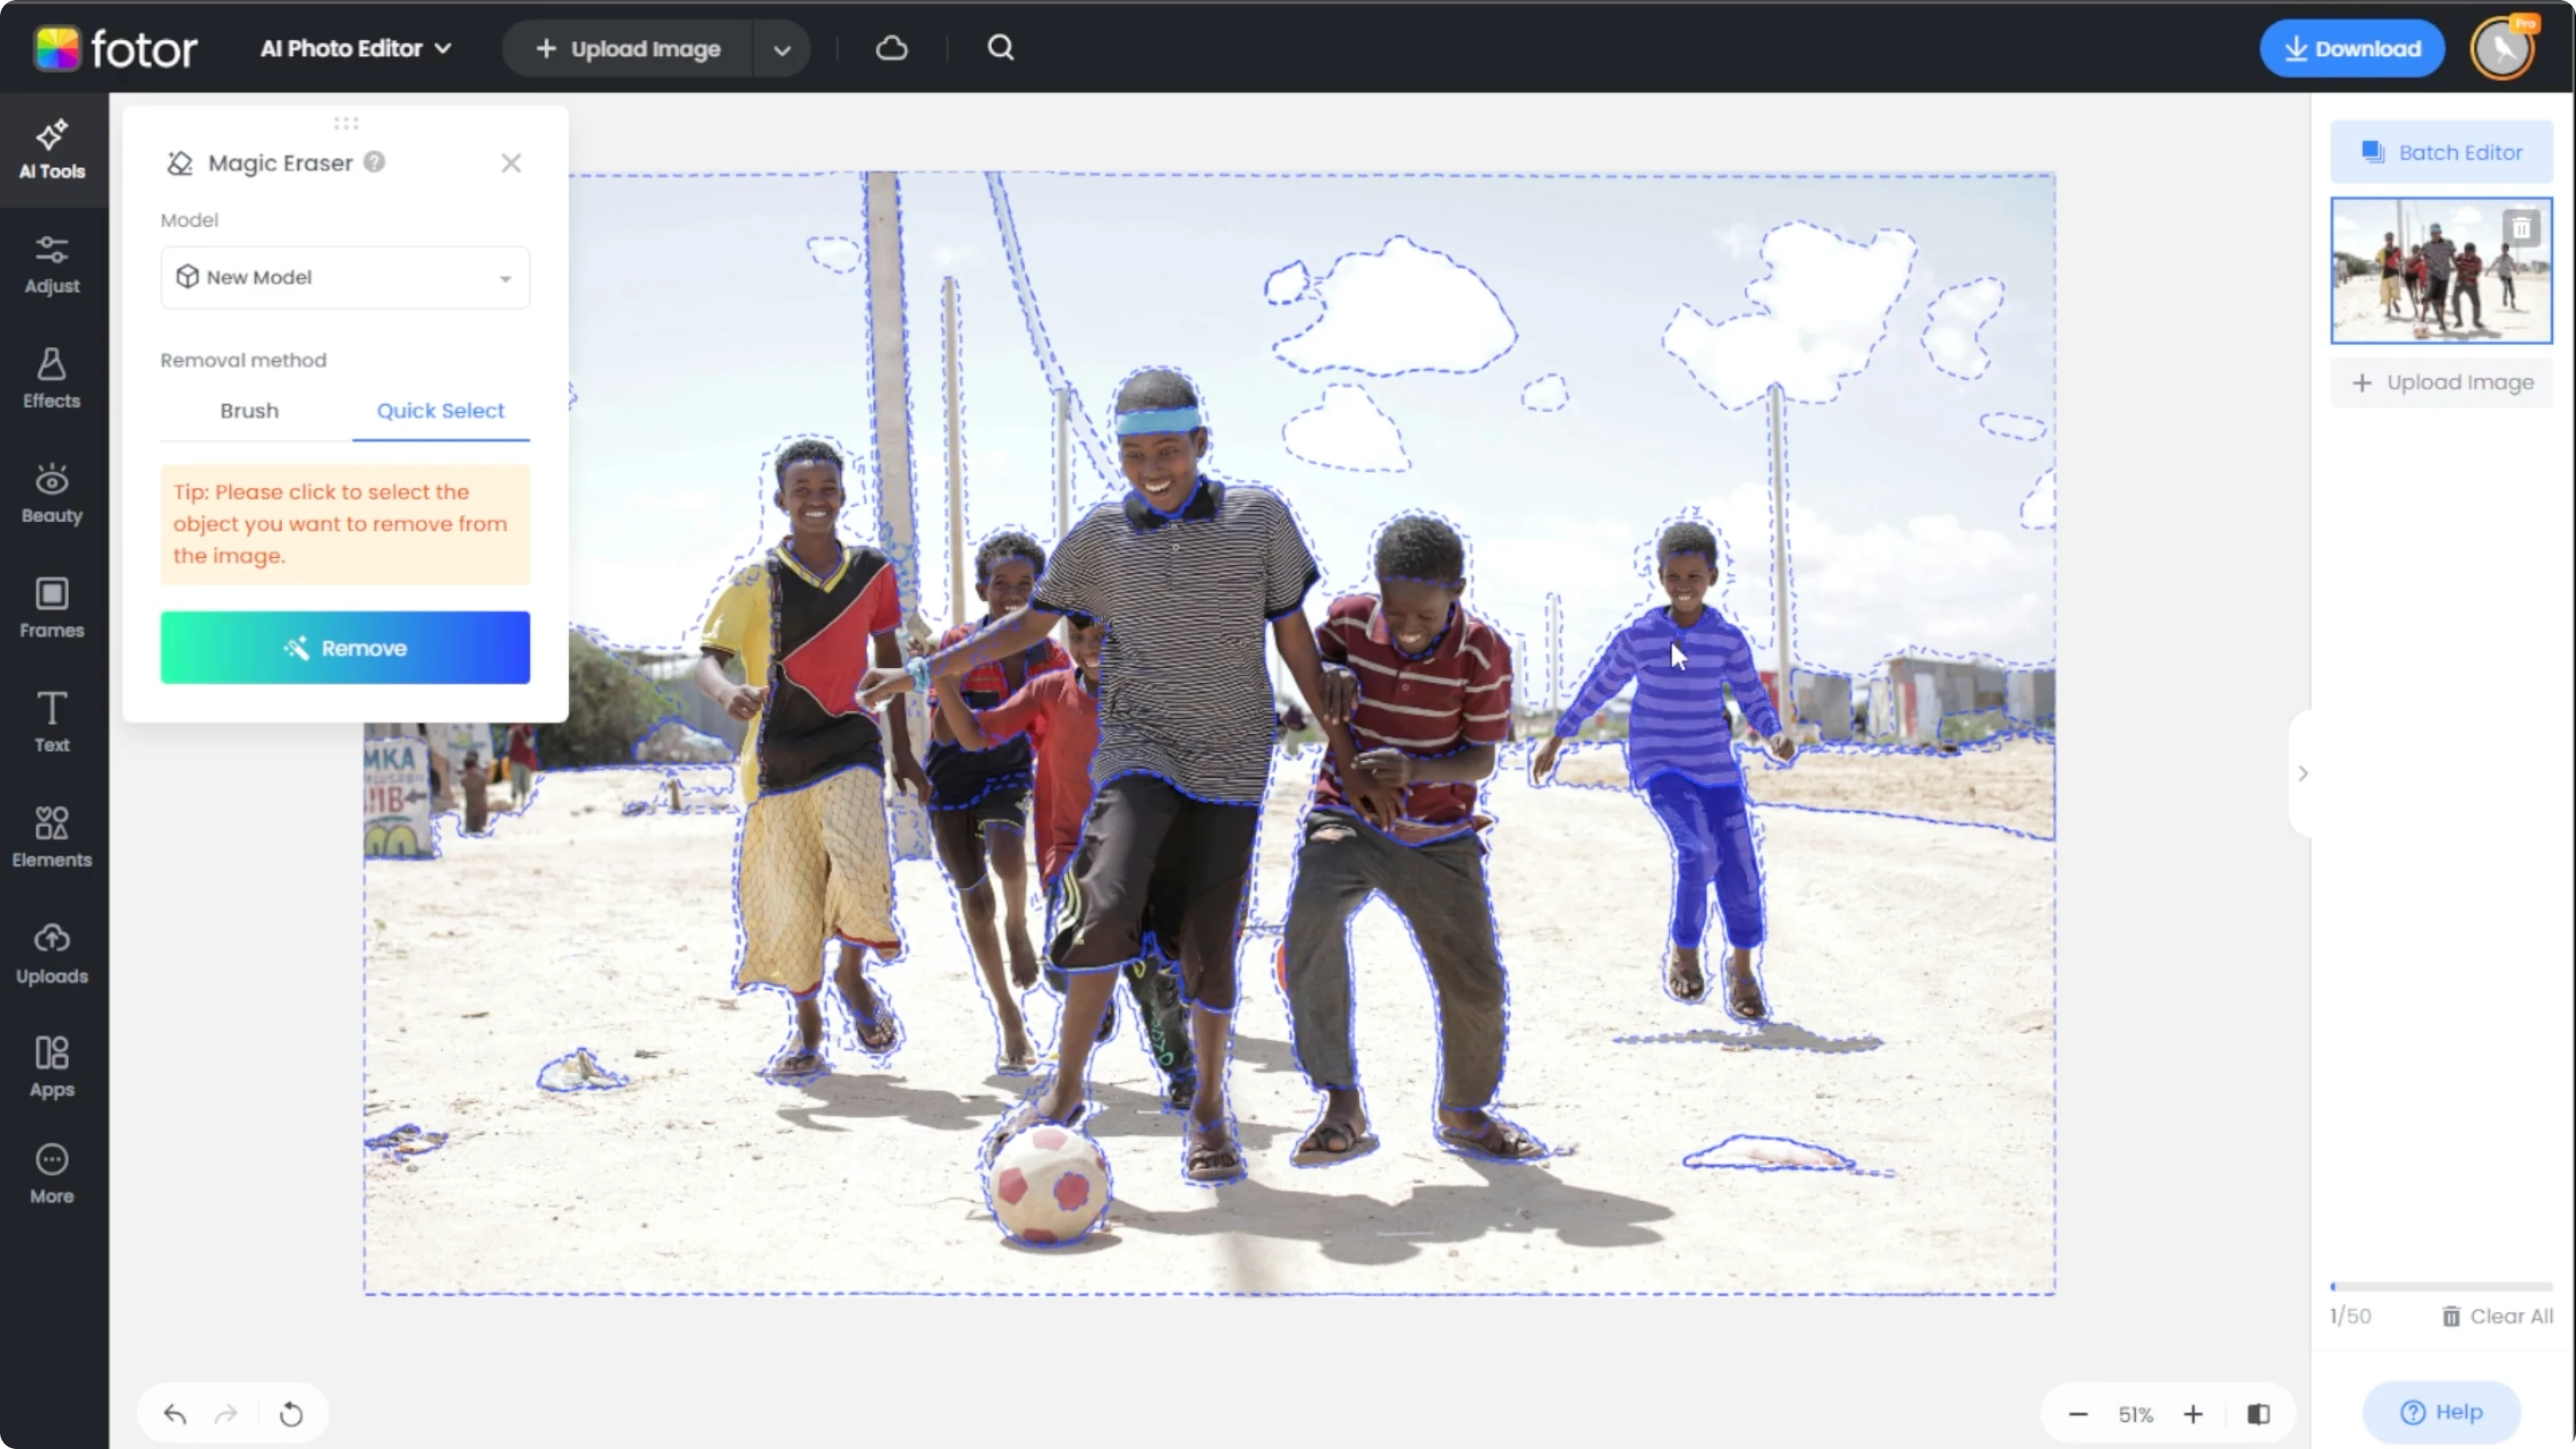Open cloud storage icon in top bar

[x=892, y=48]
